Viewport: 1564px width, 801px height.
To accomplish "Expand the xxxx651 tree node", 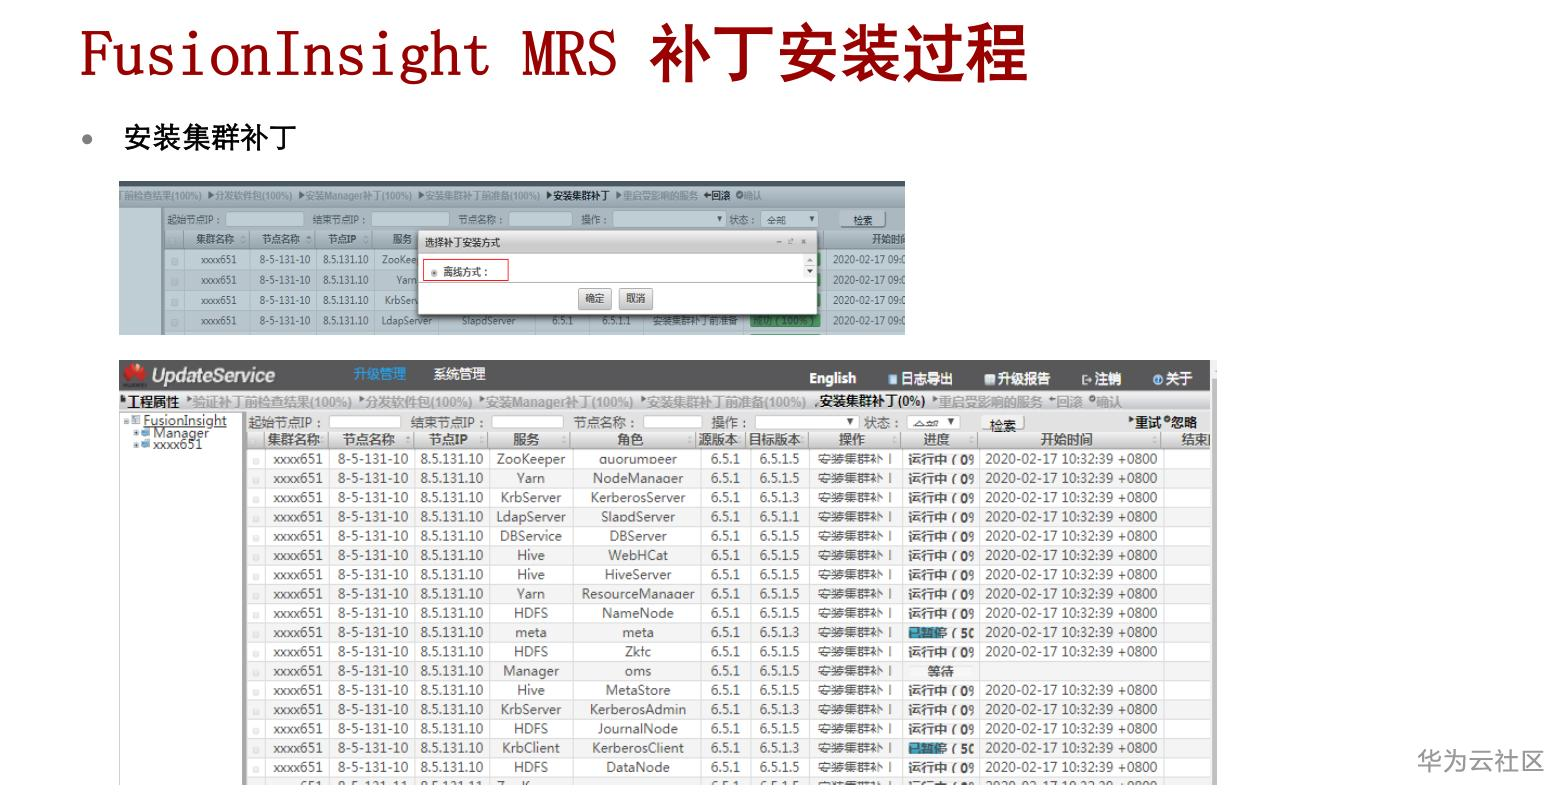I will pos(135,444).
